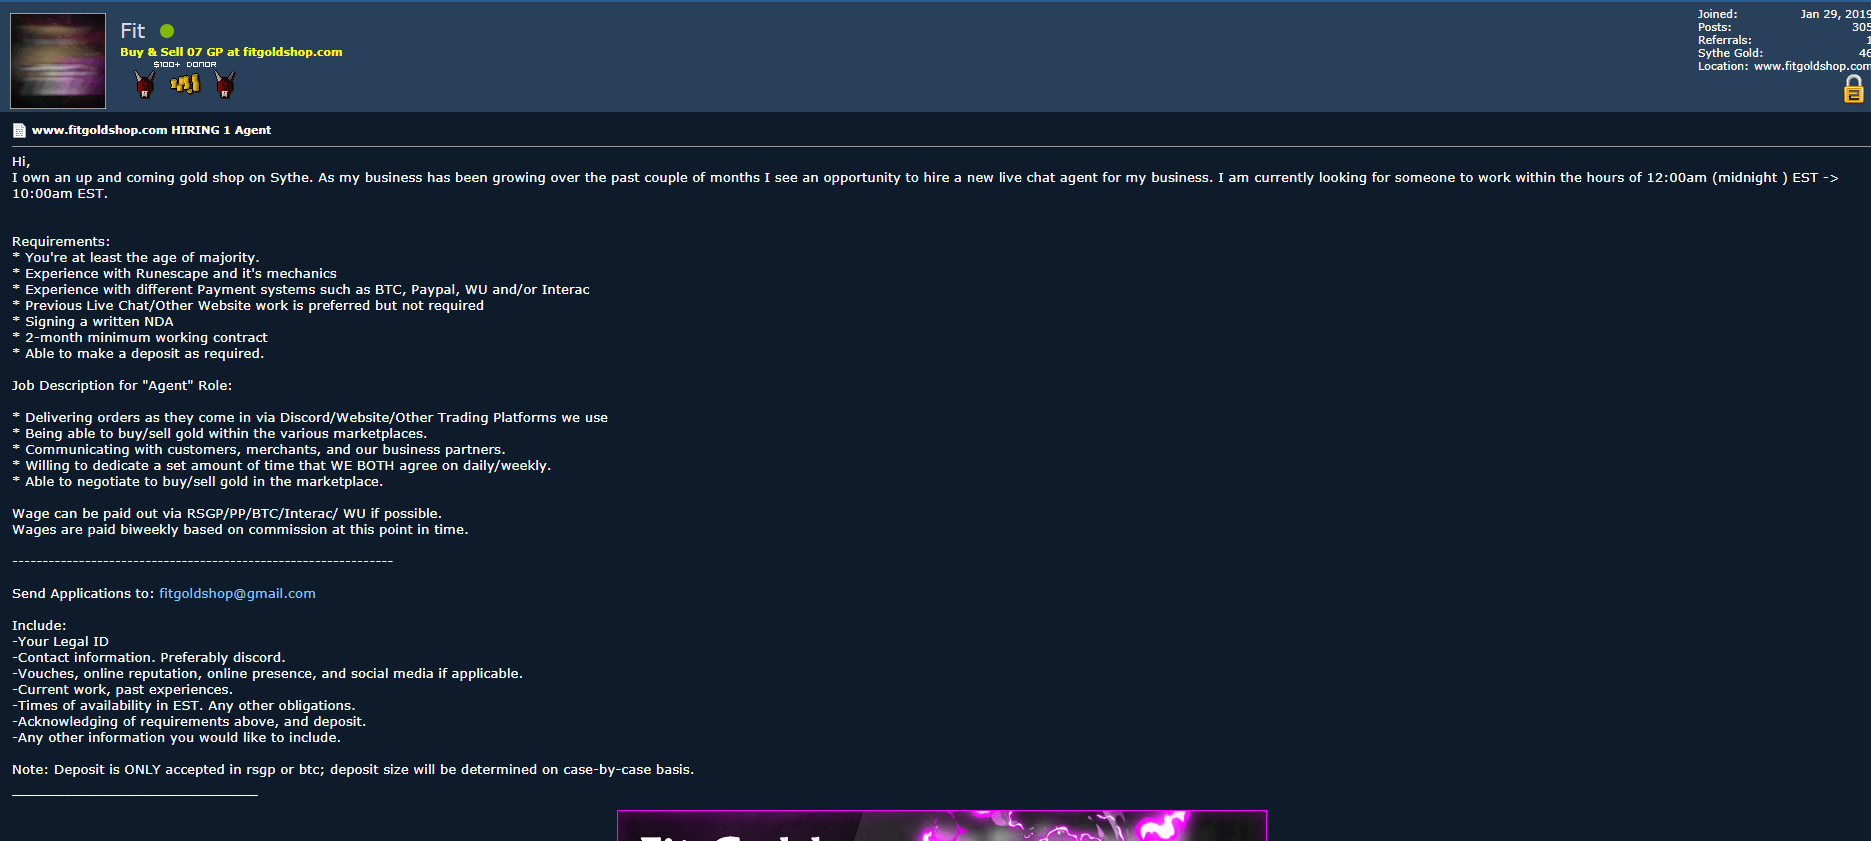1871x841 pixels.
Task: Click the green online status dot
Action: (x=167, y=31)
